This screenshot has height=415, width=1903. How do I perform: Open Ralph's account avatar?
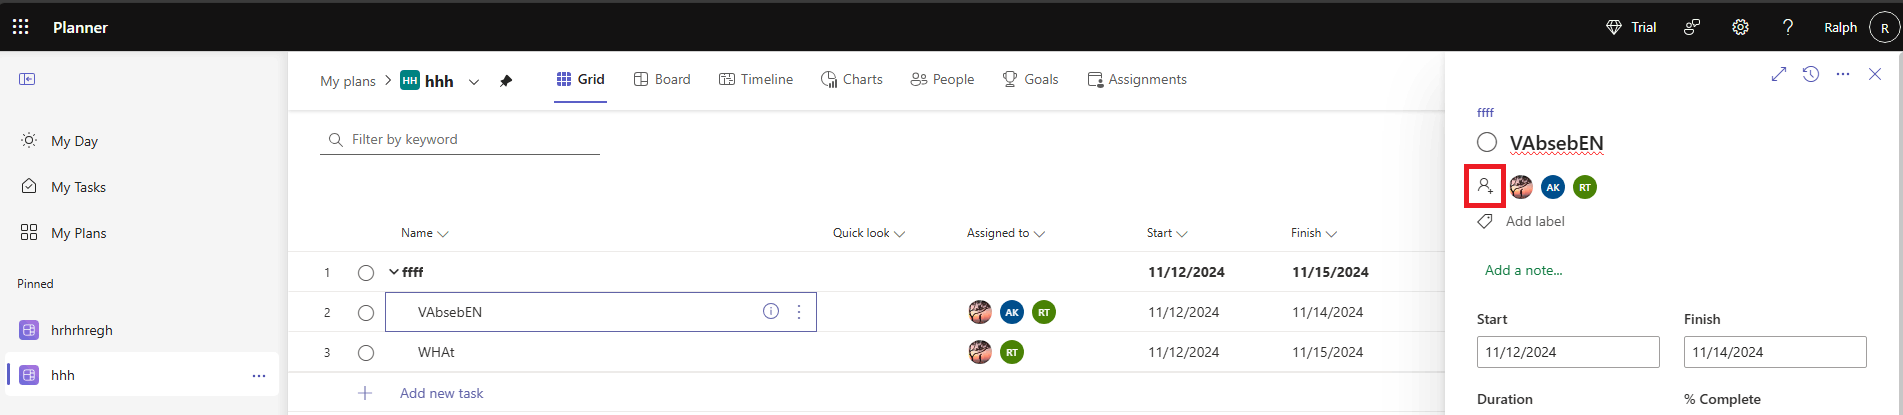click(1884, 28)
